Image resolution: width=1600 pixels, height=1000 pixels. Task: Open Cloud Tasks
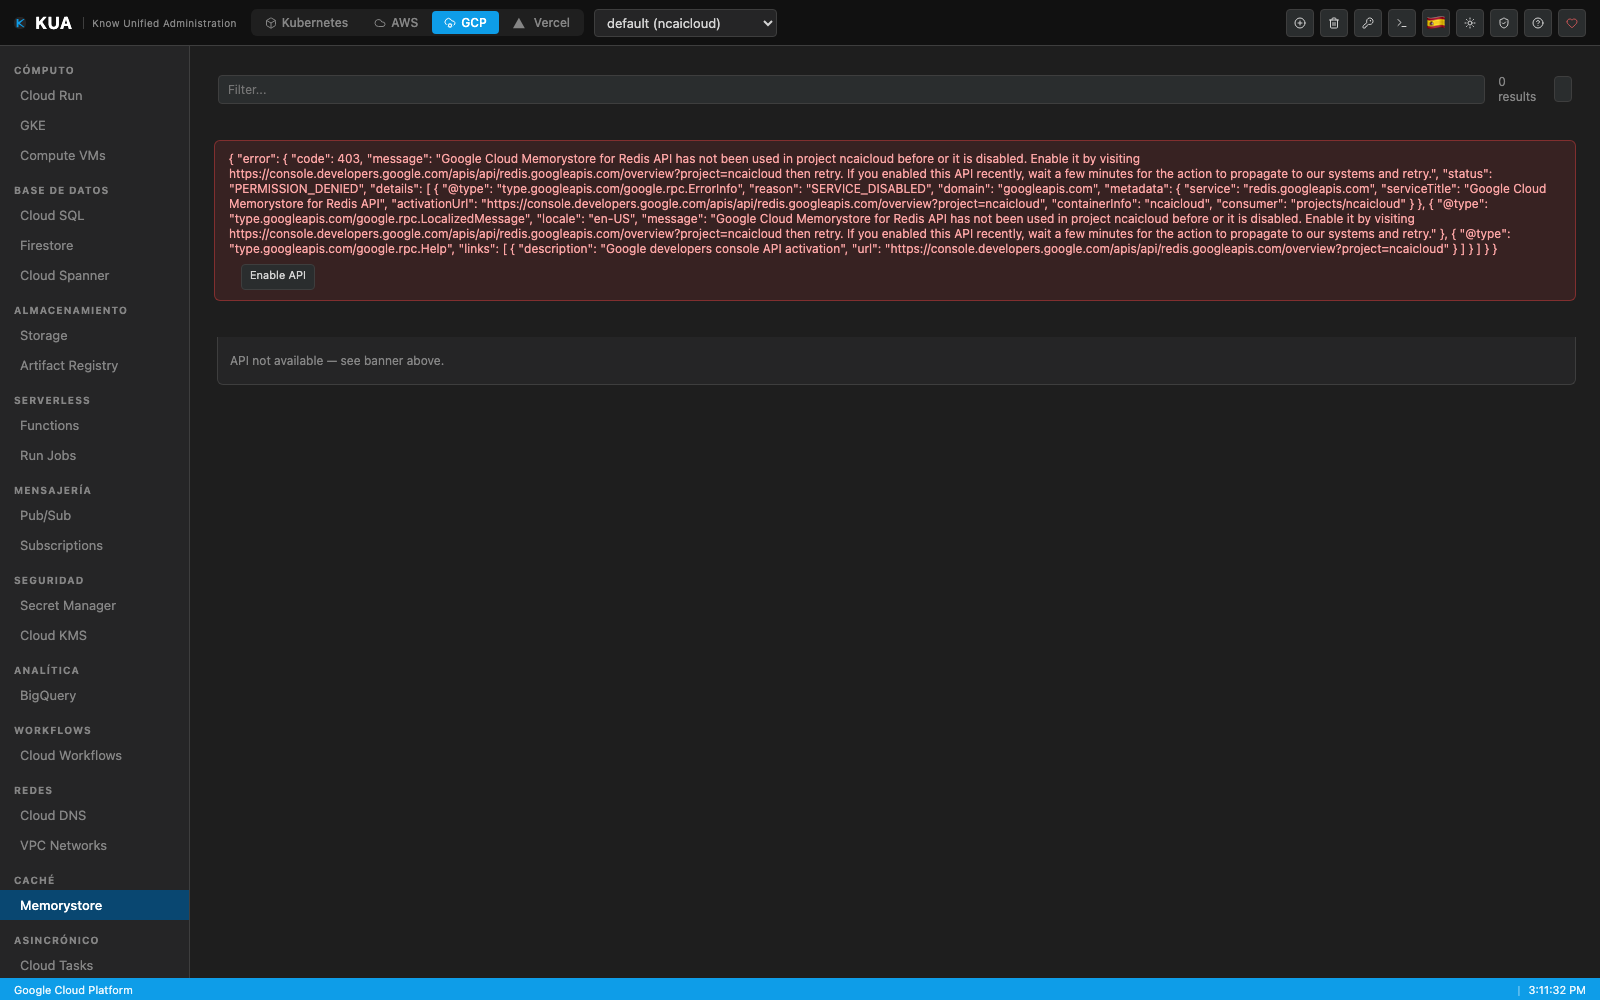coord(95,966)
